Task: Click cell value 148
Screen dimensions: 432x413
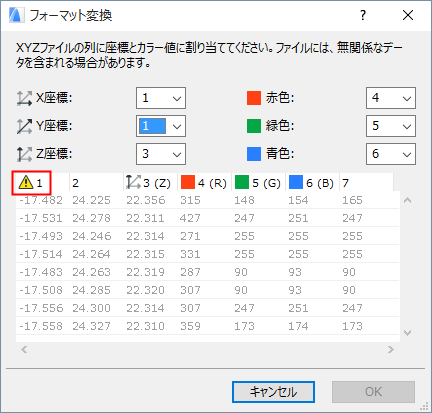Action: click(x=244, y=200)
